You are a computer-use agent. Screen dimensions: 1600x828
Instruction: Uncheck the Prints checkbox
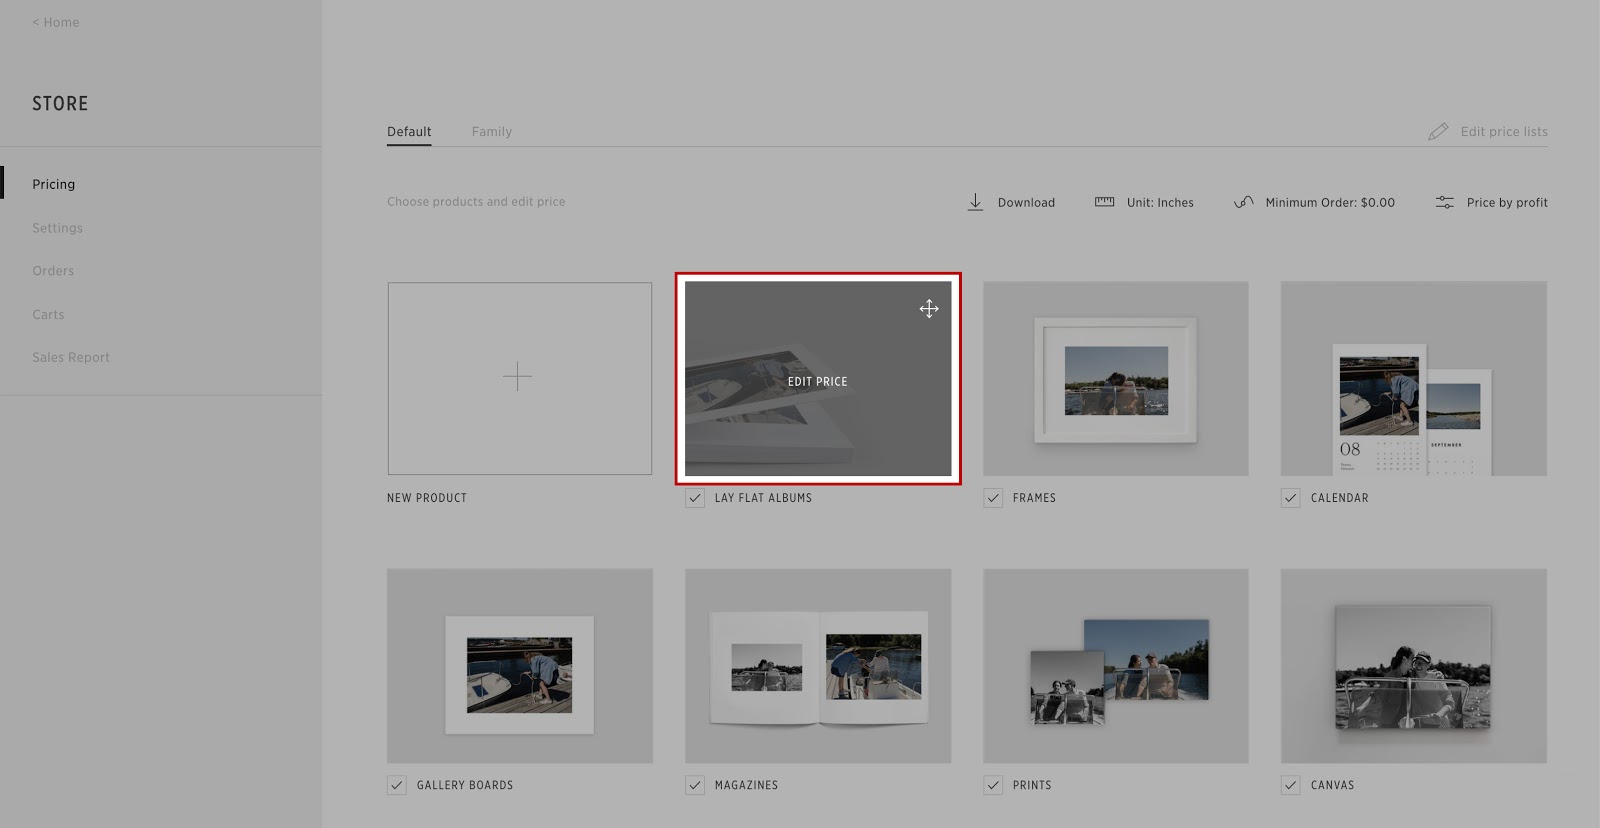(x=993, y=785)
